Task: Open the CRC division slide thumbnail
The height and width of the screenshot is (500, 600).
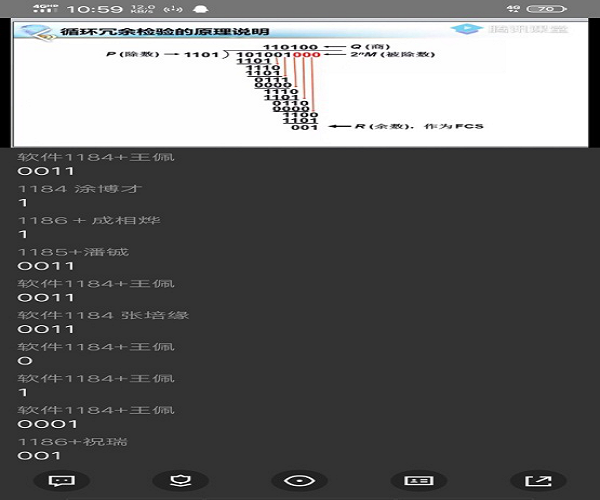Action: (300, 87)
